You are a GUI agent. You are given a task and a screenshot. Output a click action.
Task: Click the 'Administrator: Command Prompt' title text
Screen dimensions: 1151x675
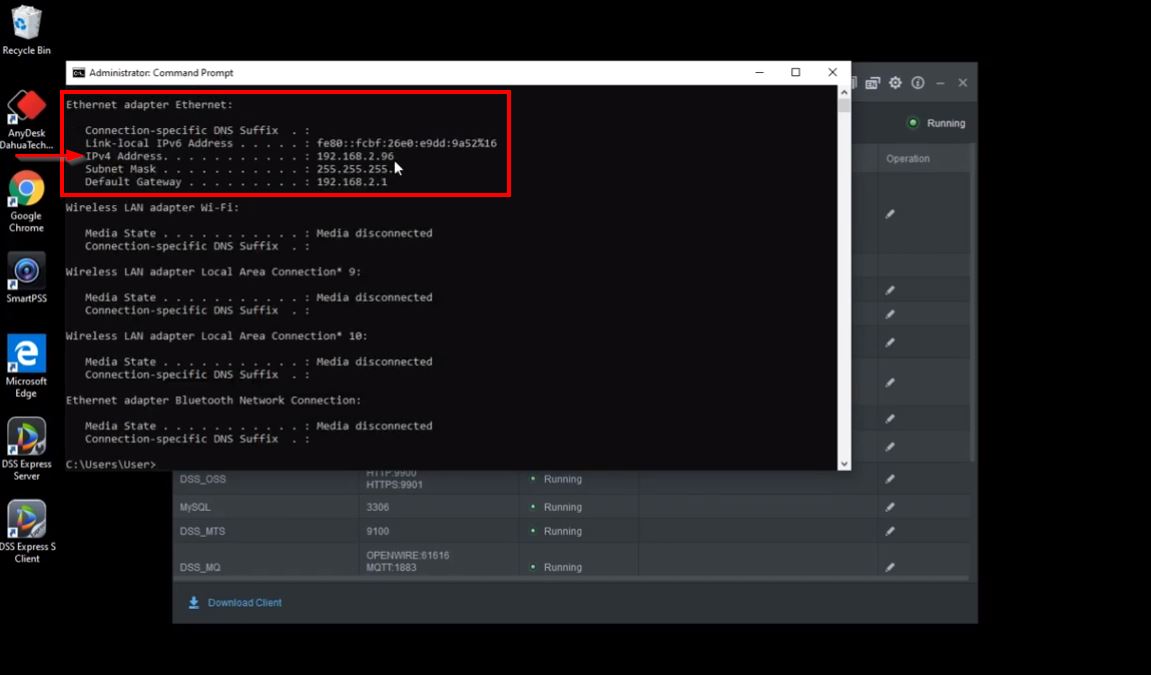[x=161, y=73]
